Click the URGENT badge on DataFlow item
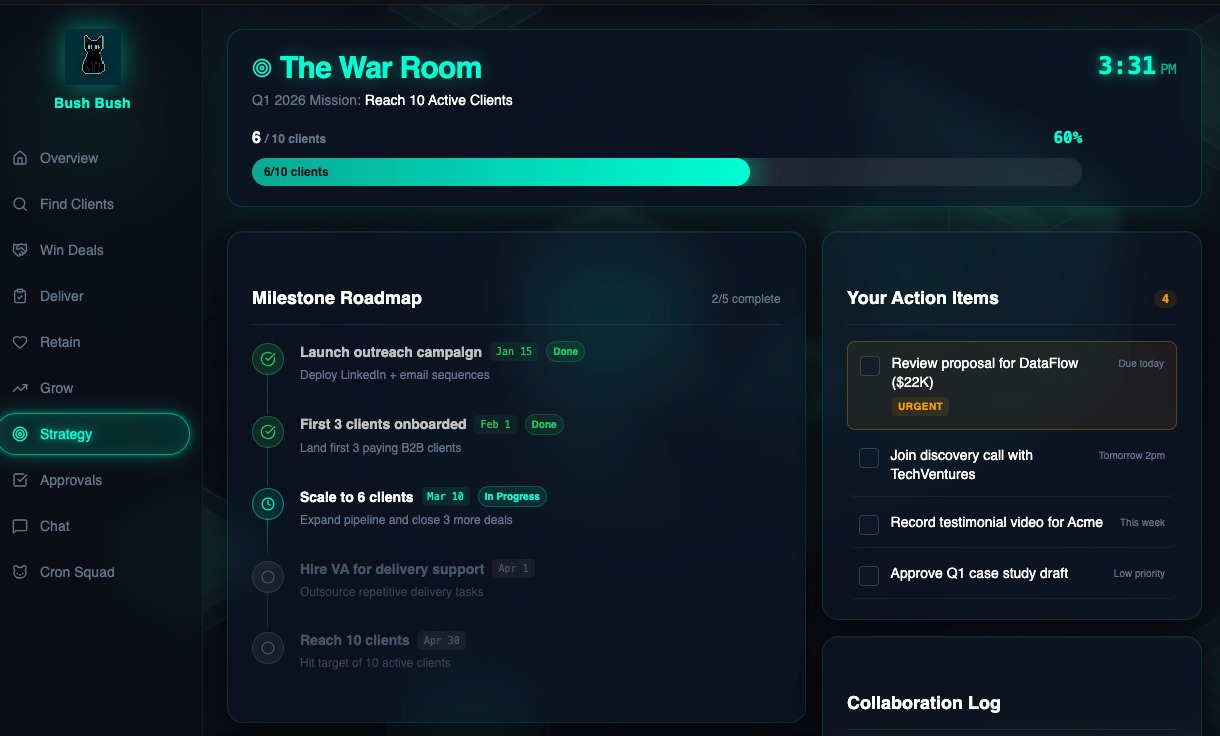The width and height of the screenshot is (1220, 736). (920, 406)
